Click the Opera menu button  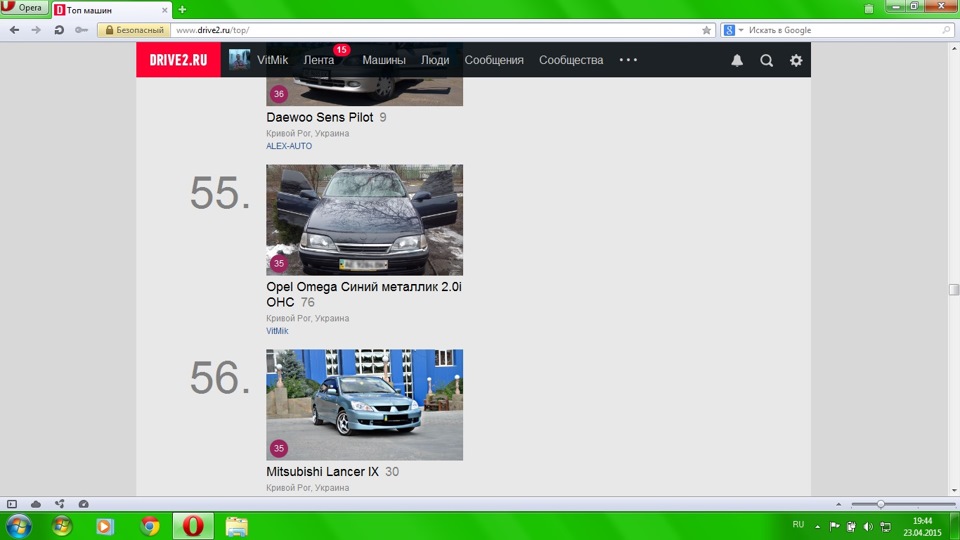(x=23, y=8)
